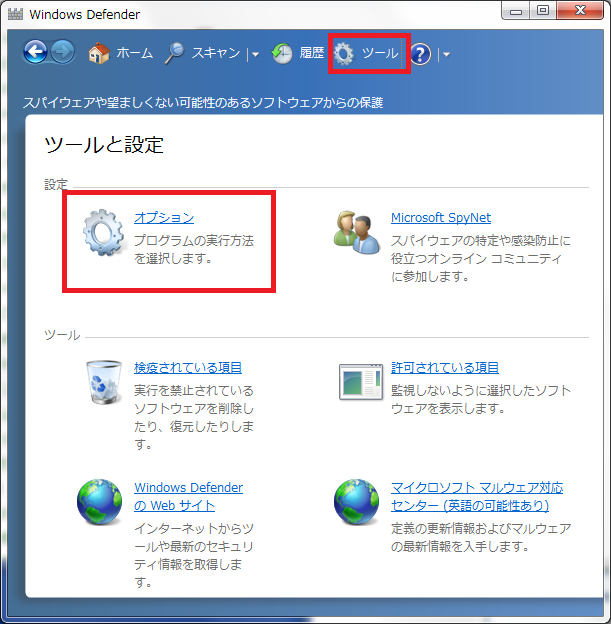The height and width of the screenshot is (624, 611).
Task: Click the ツールと設定 heading text
Action: (104, 145)
